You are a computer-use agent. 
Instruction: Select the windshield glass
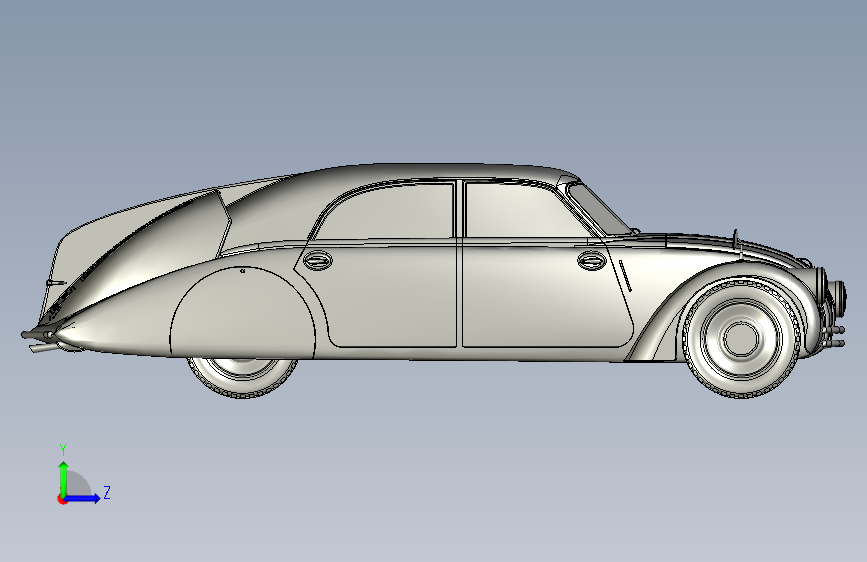600,211
